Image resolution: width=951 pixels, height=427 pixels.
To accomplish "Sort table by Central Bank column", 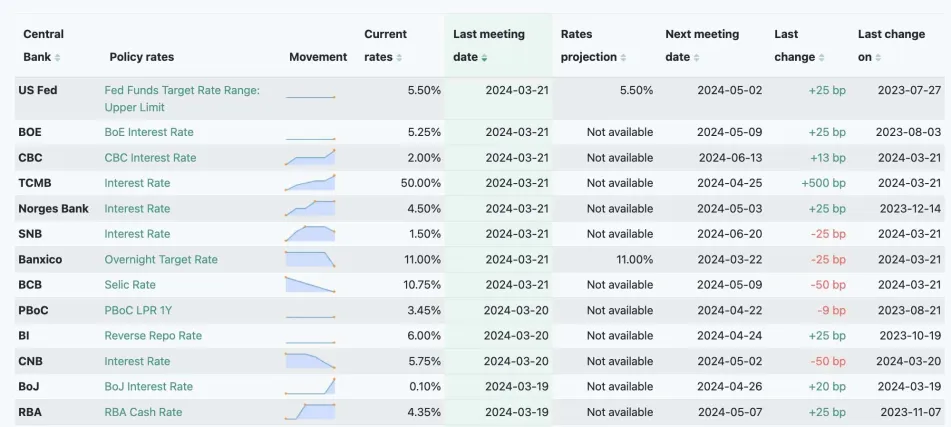I will (x=58, y=58).
